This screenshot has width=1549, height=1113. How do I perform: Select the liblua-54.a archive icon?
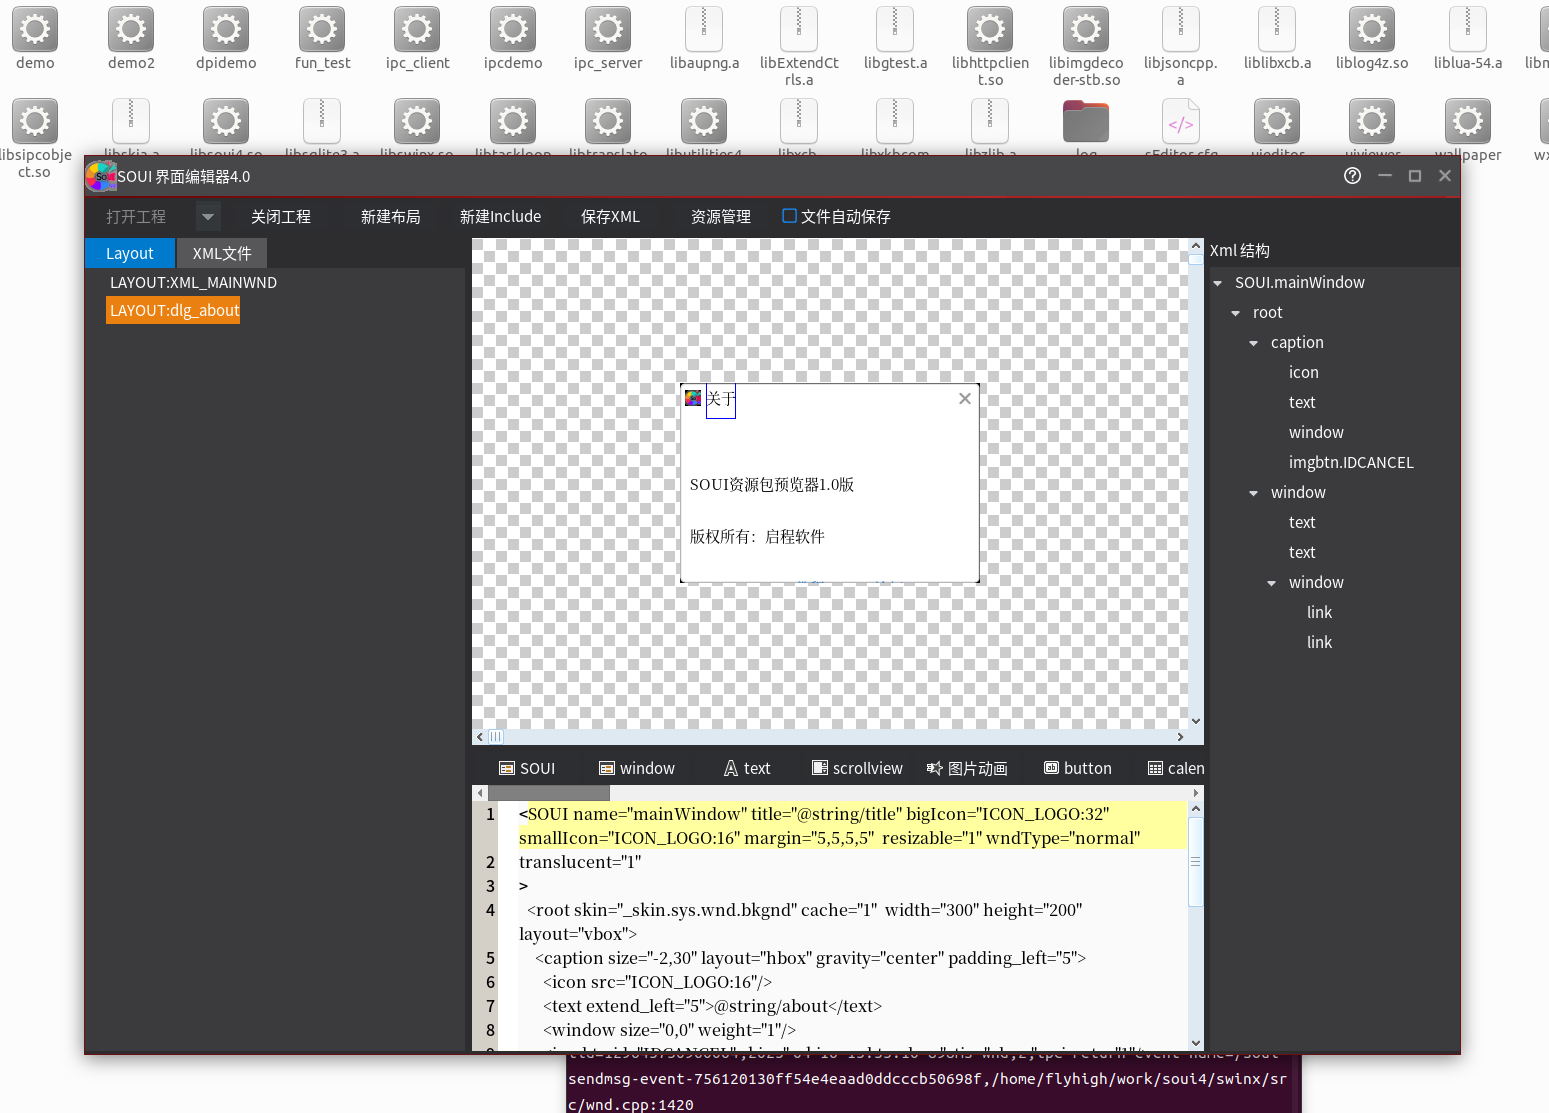1468,29
